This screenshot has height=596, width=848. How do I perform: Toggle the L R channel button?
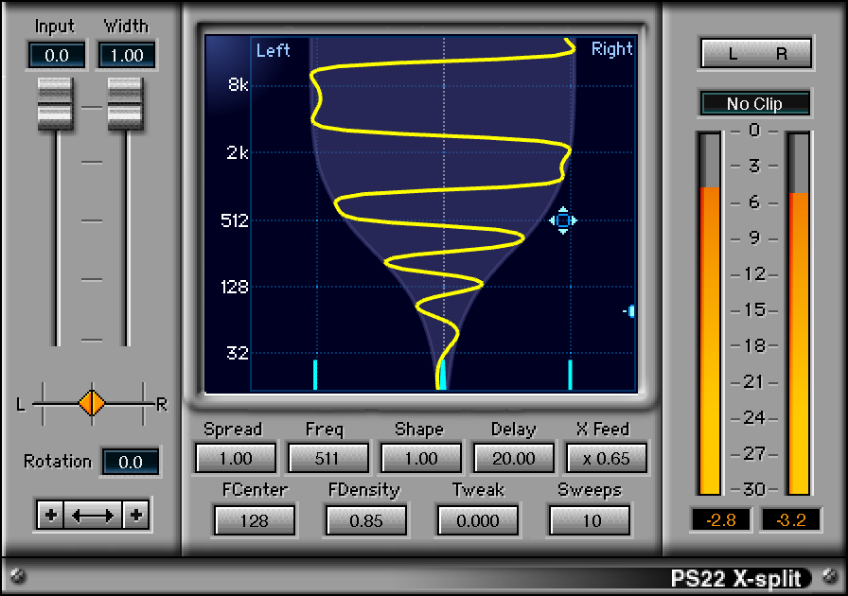tap(756, 54)
